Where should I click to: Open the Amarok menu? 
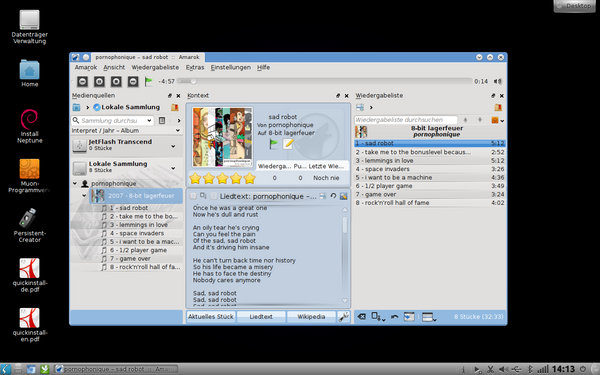click(86, 67)
